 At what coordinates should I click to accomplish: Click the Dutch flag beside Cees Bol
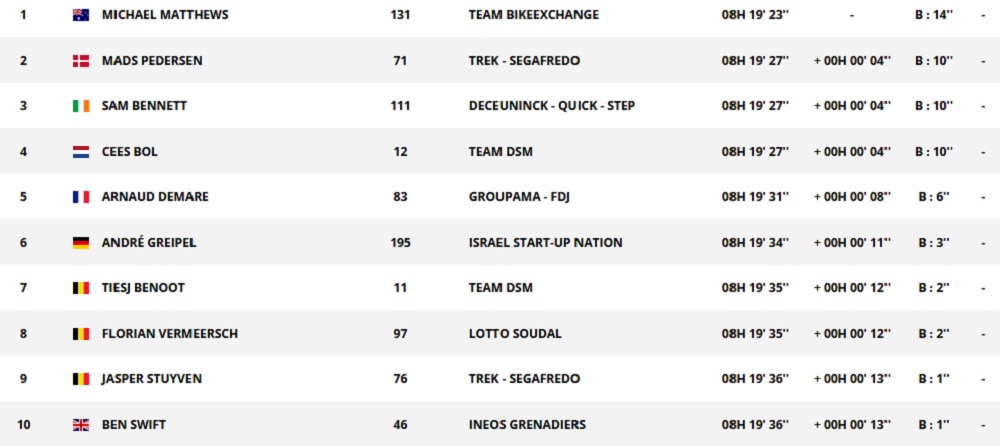coord(81,152)
